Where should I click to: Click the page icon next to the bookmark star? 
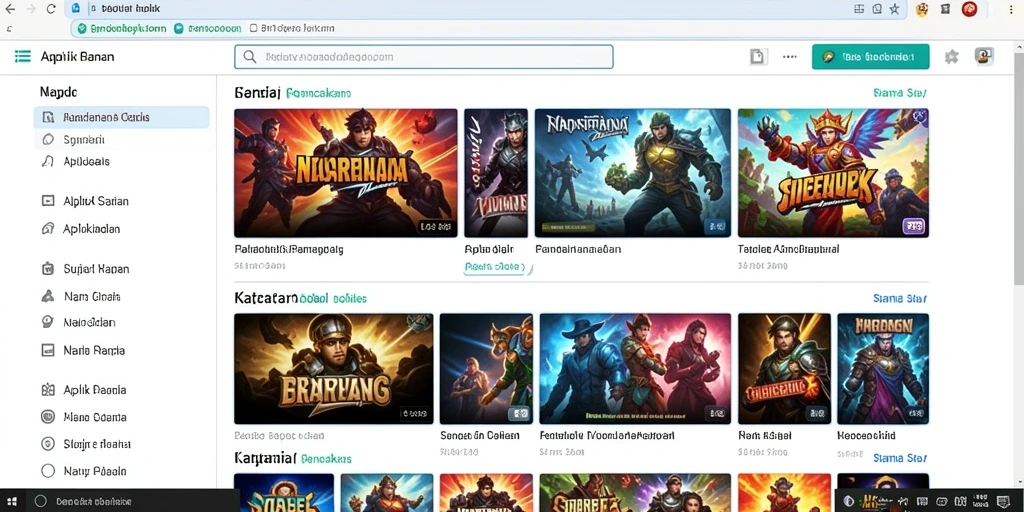[x=877, y=9]
